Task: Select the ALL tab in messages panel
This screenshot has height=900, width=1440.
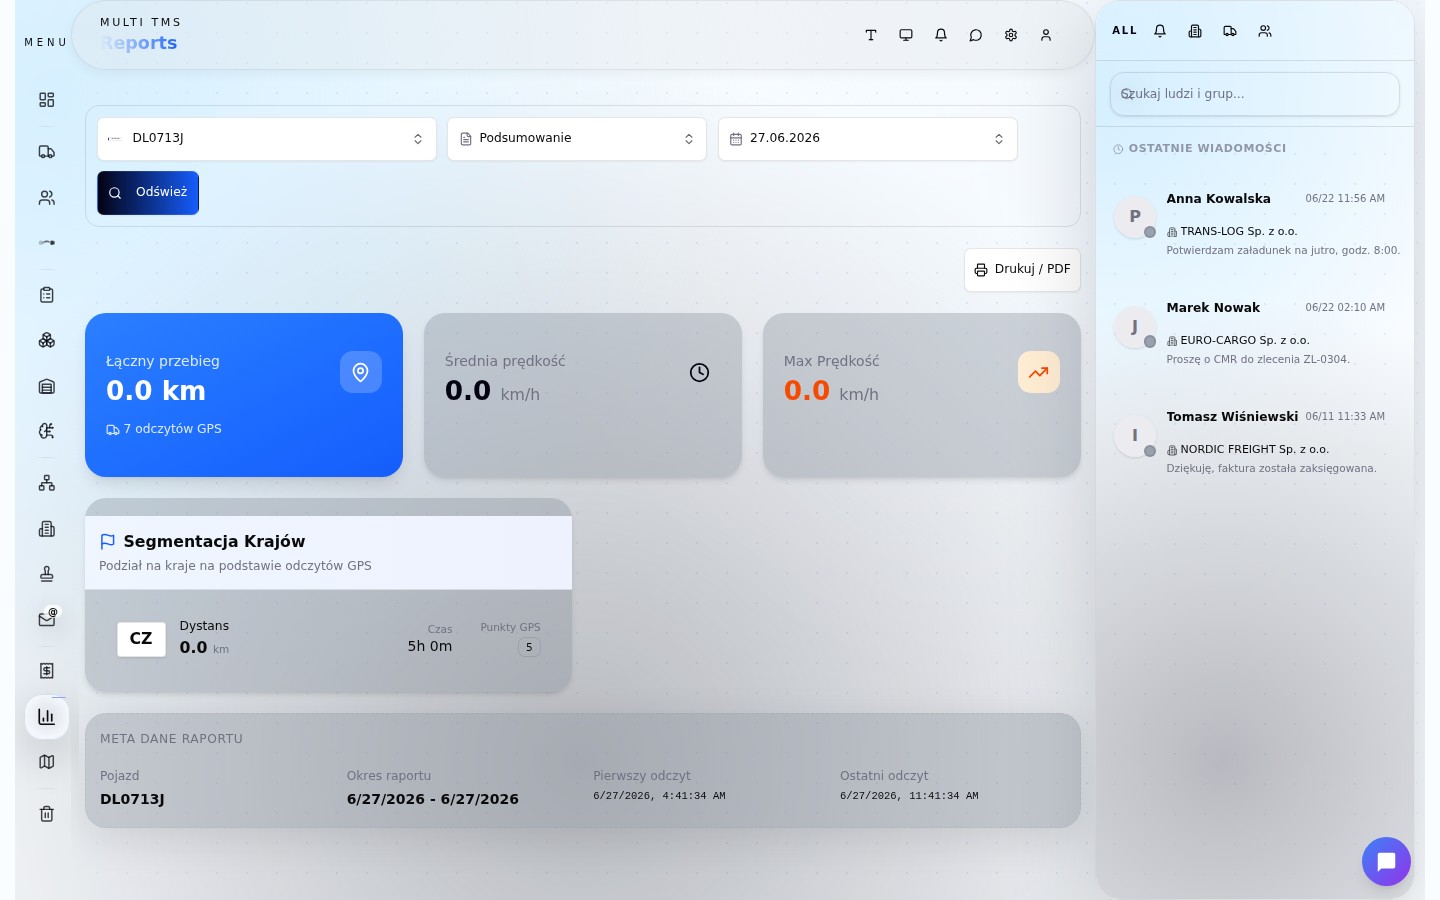Action: [x=1125, y=31]
